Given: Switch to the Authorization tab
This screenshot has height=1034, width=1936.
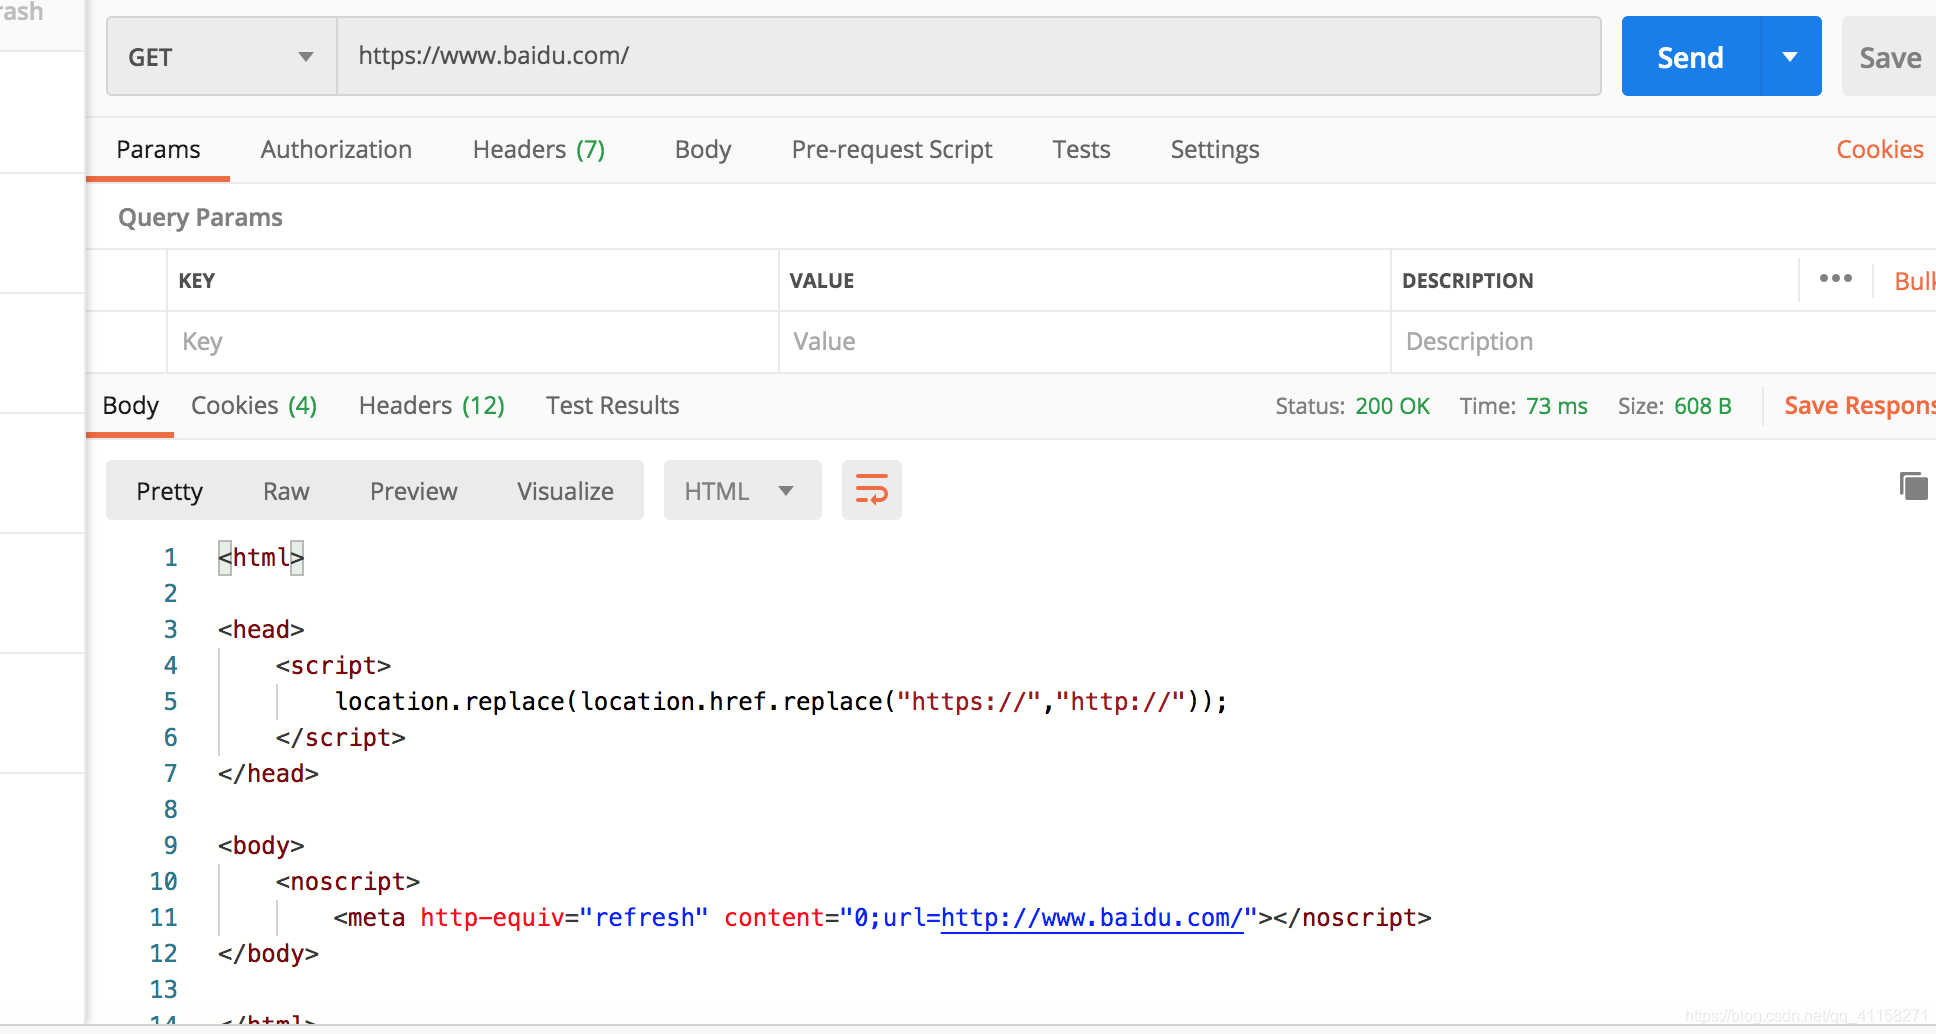Looking at the screenshot, I should (336, 149).
